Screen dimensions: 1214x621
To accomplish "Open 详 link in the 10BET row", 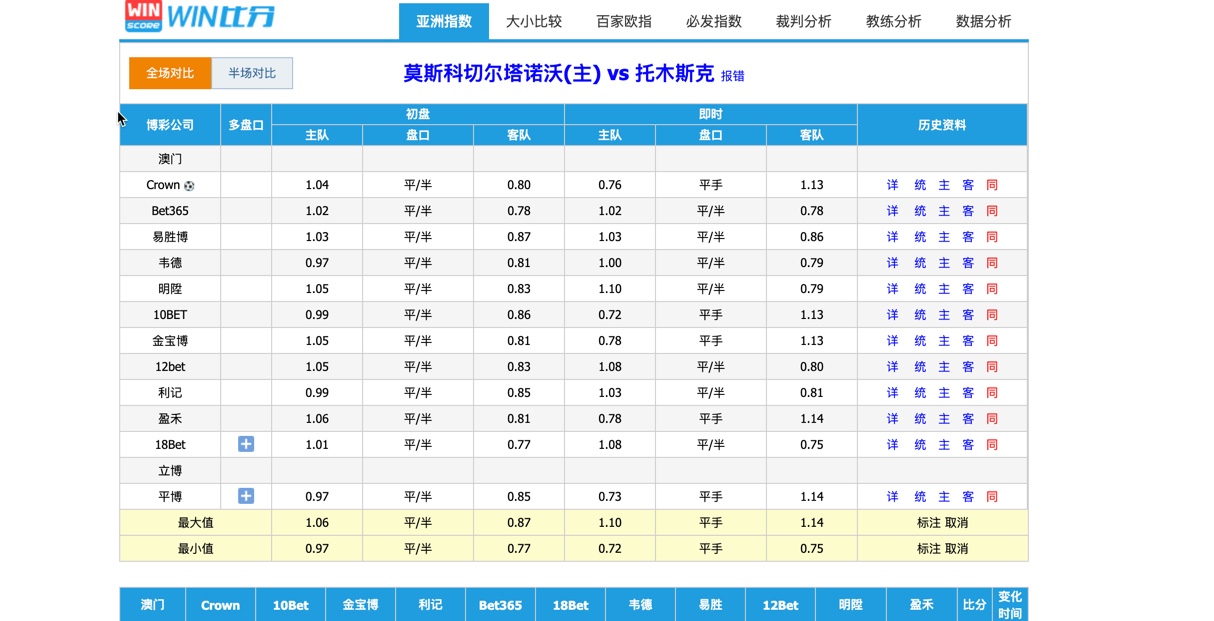I will 893,315.
